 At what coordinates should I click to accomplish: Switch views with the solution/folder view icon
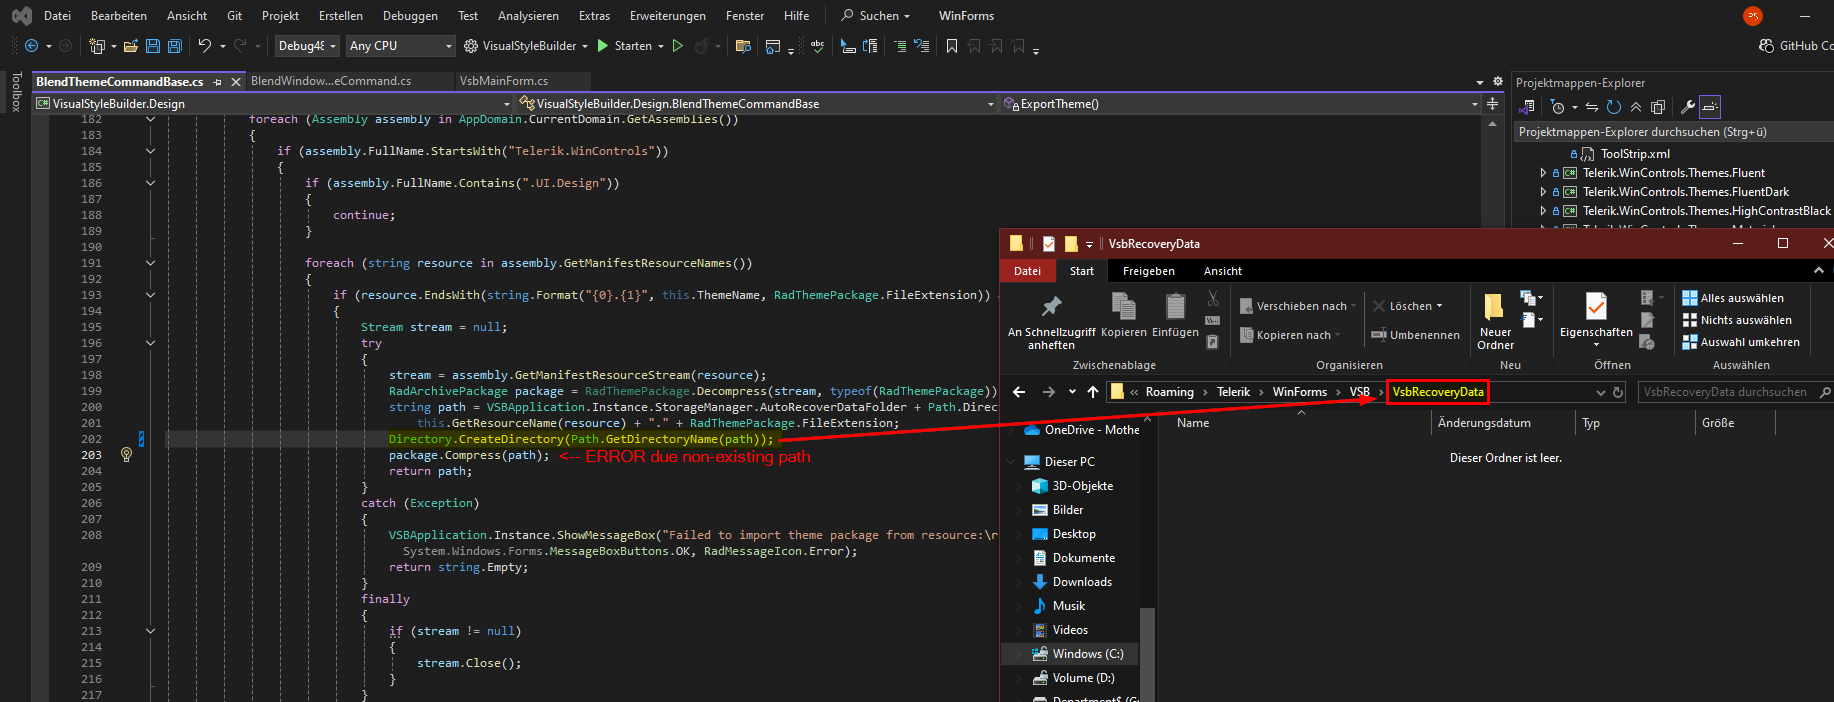pyautogui.click(x=1527, y=107)
